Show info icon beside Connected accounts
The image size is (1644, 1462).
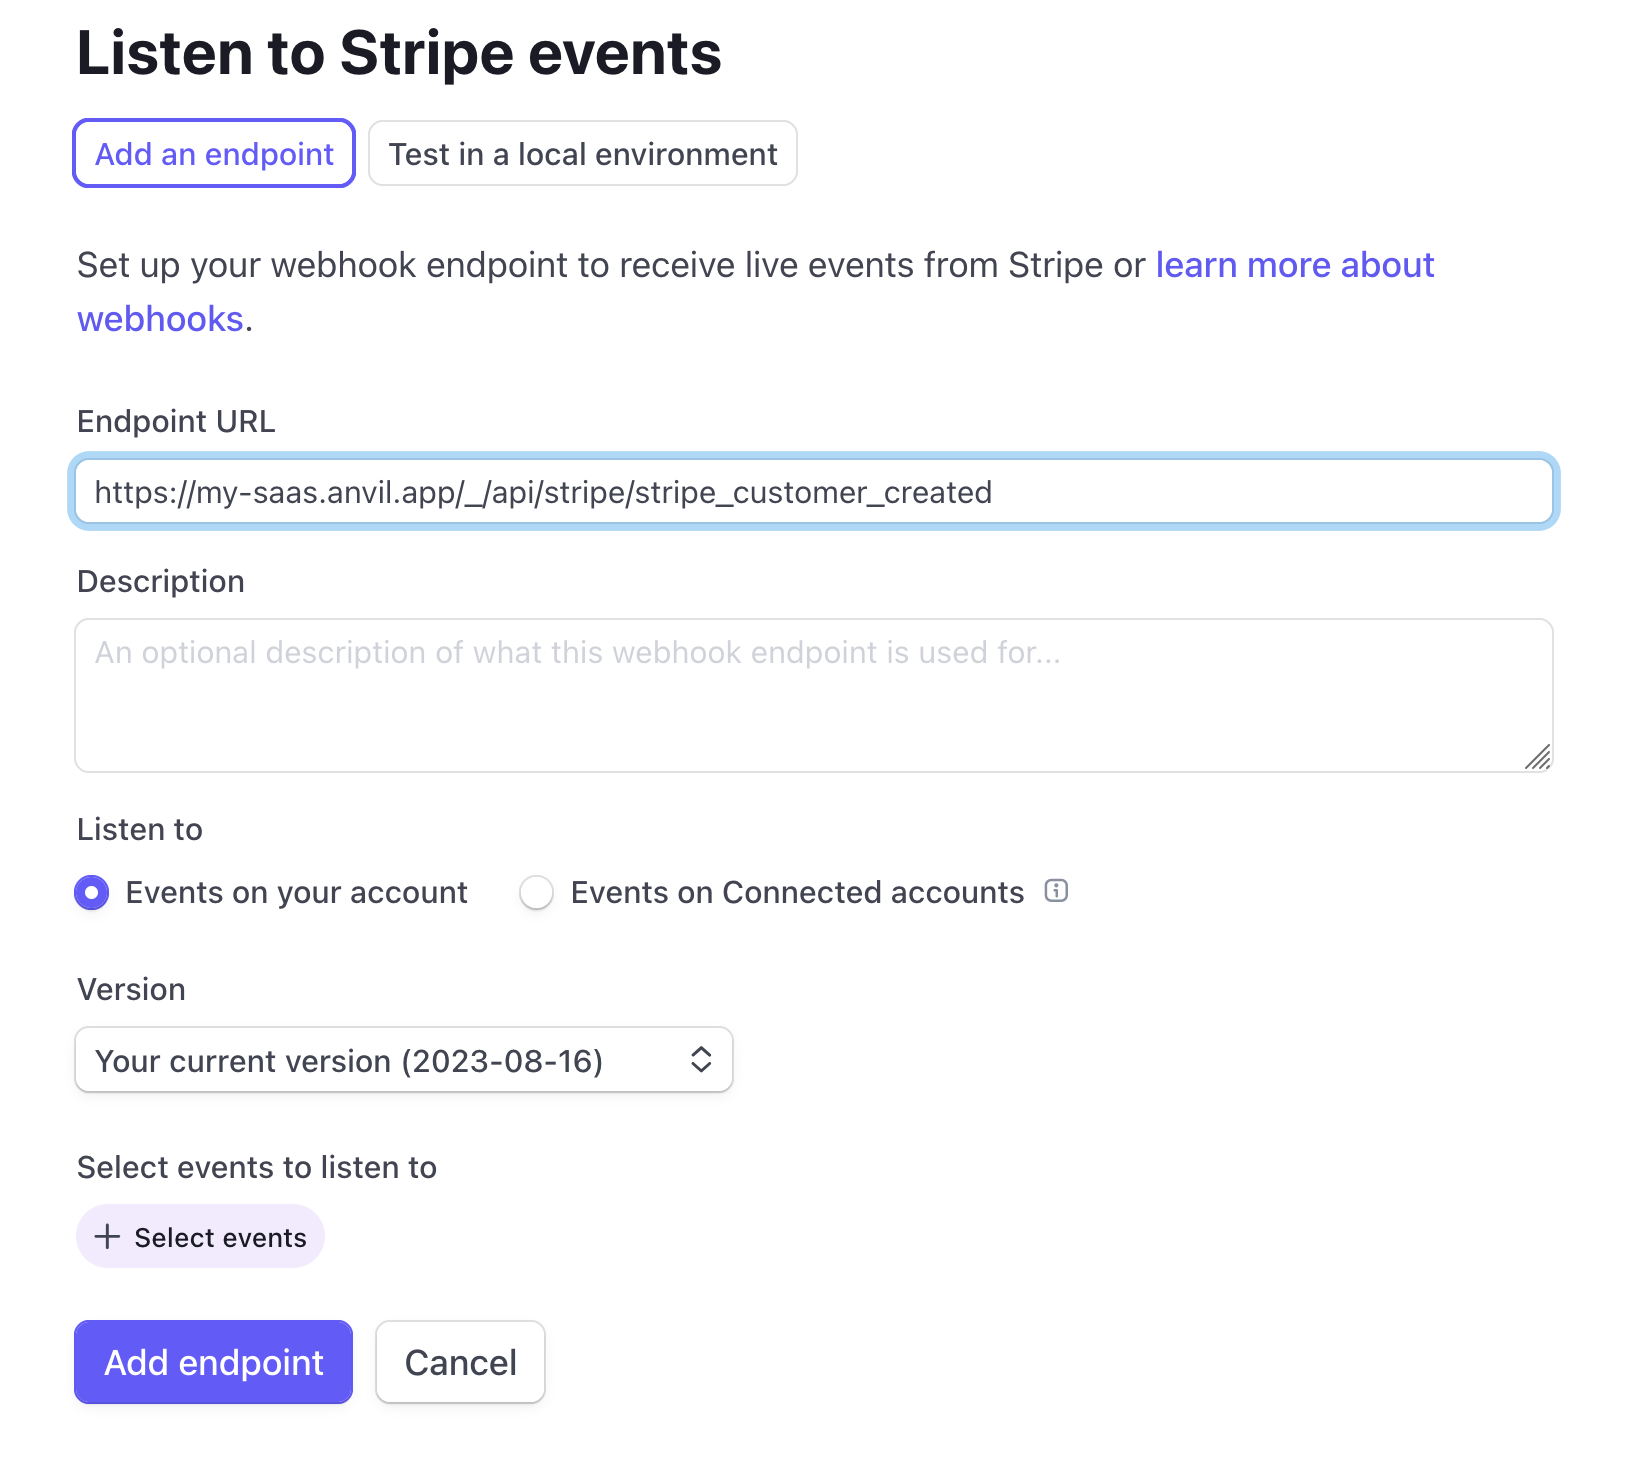tap(1056, 891)
